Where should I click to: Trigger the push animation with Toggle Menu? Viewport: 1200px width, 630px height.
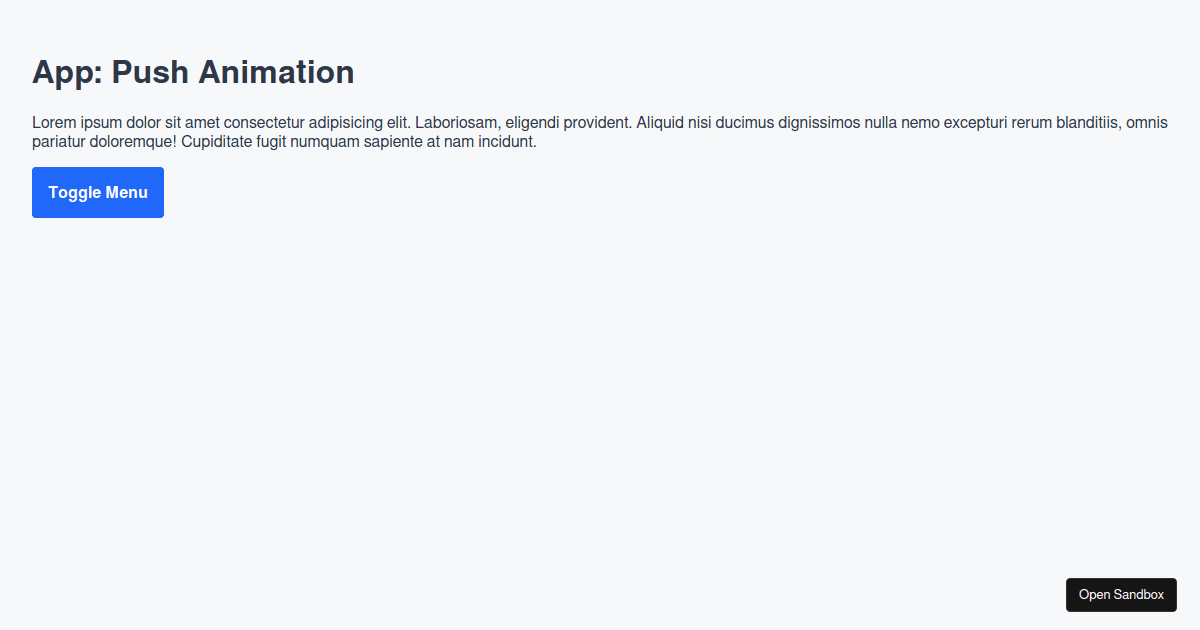pos(97,192)
